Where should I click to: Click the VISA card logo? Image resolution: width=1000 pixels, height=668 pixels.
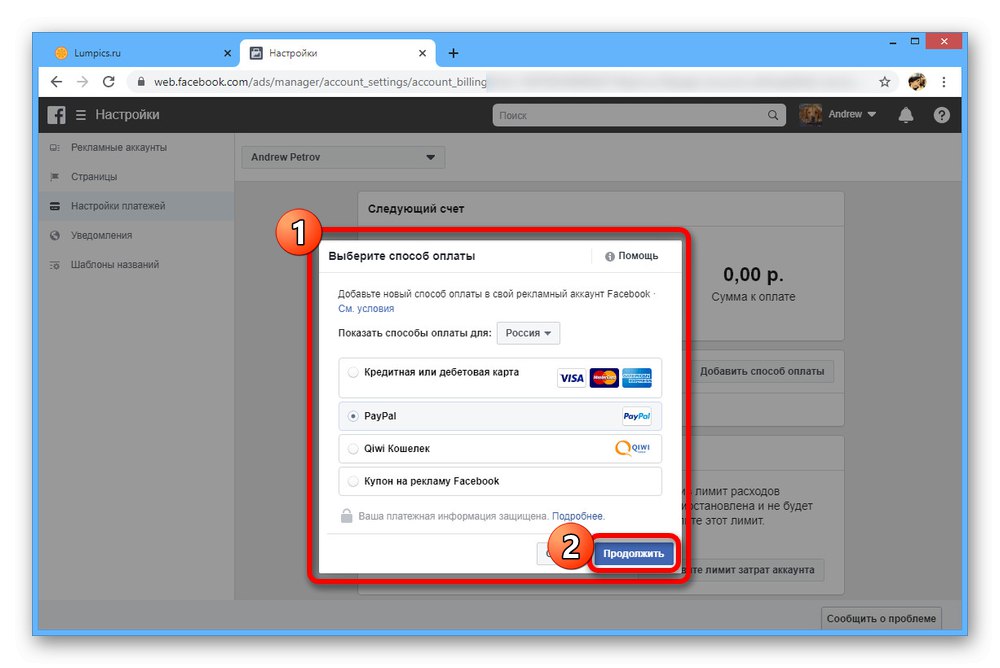[x=571, y=378]
